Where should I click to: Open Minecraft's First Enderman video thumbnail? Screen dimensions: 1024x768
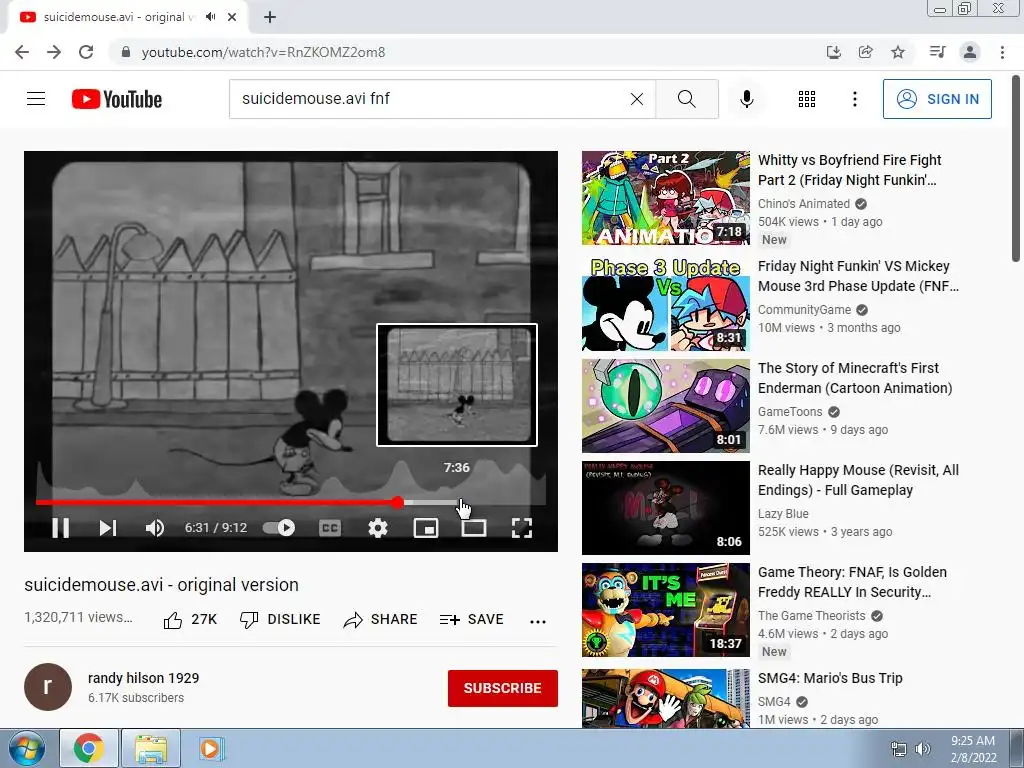pos(665,406)
